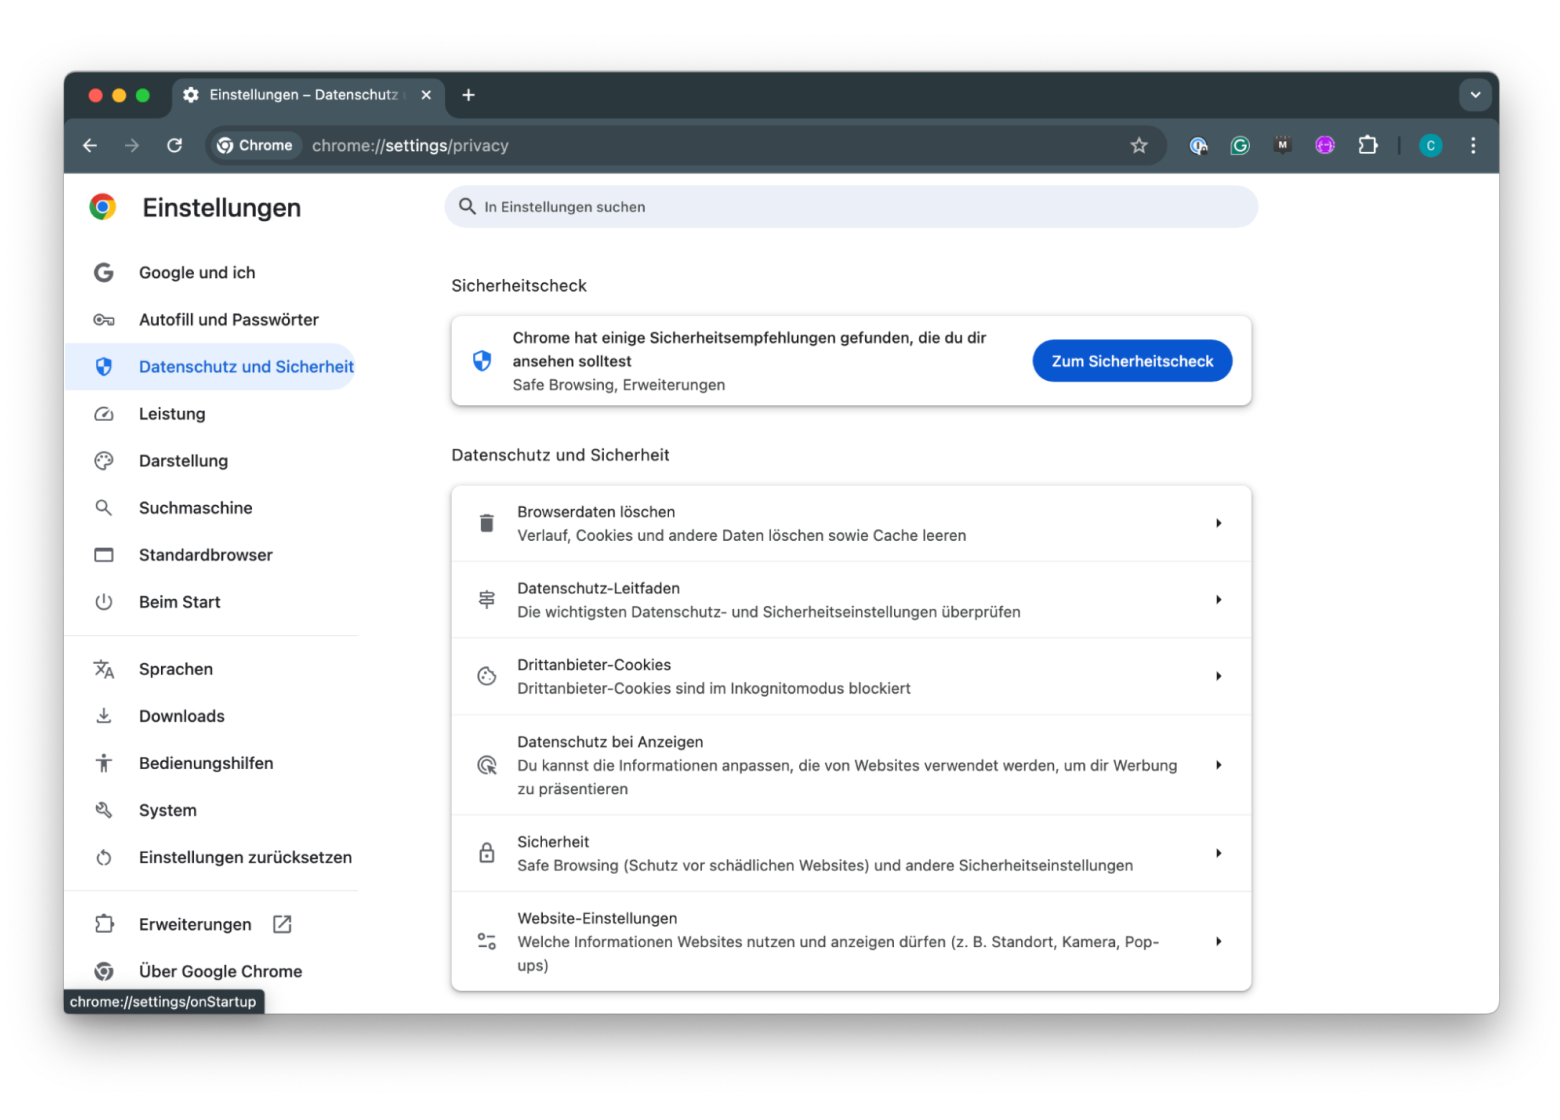Open 'Datenschutz bei Anzeigen' row
Image resolution: width=1560 pixels, height=1120 pixels.
pos(851,765)
